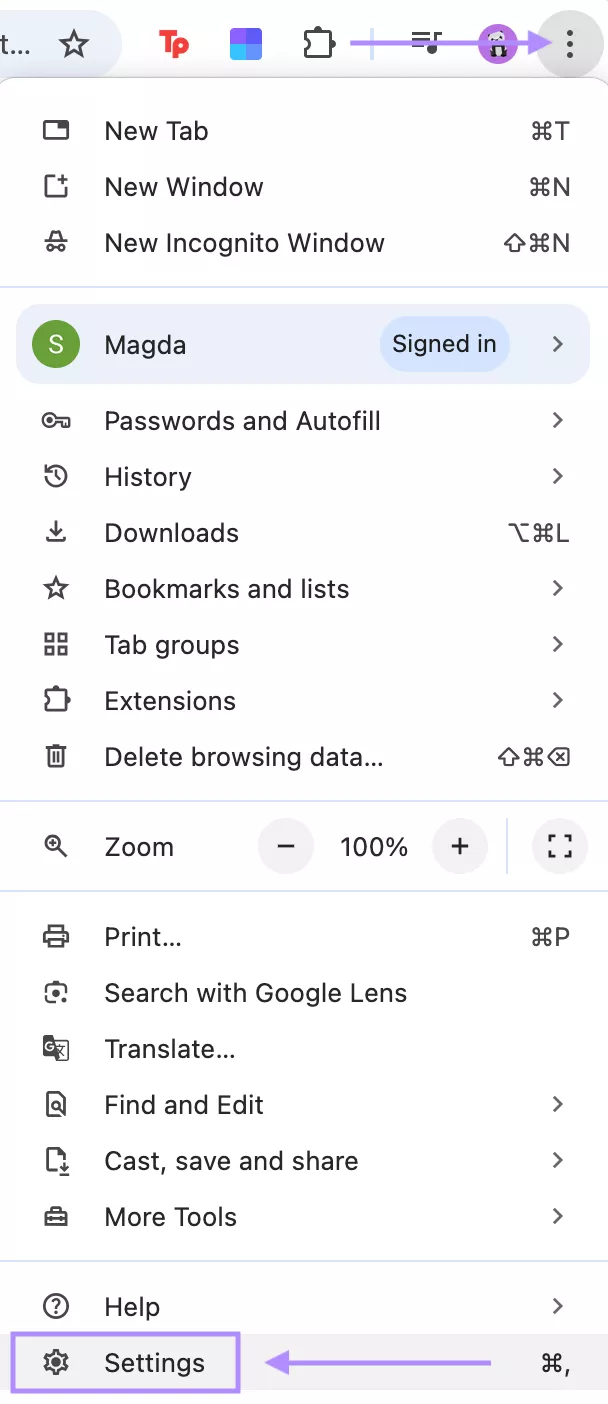Open the three-dot Chrome menu icon
Image resolution: width=608 pixels, height=1404 pixels.
[569, 43]
